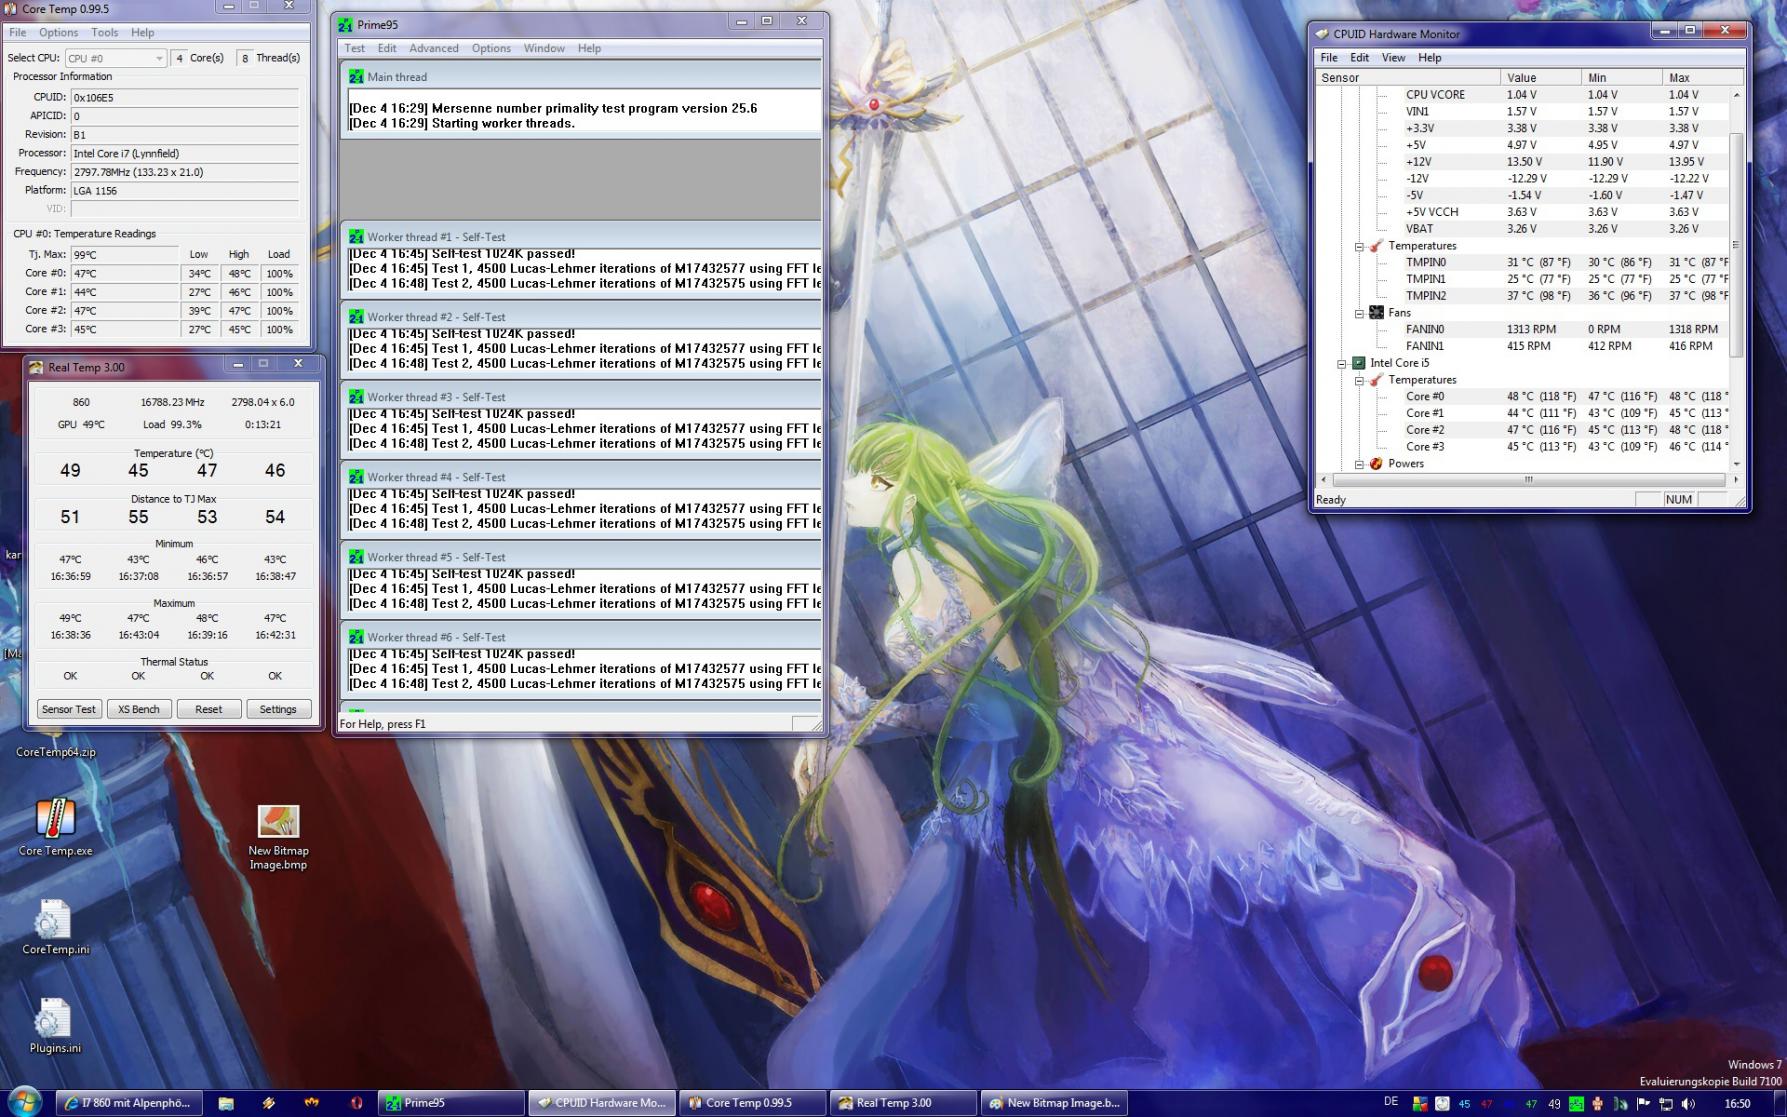1787x1117 pixels.
Task: Click the Intel Core i5 chip icon
Action: tap(1359, 363)
